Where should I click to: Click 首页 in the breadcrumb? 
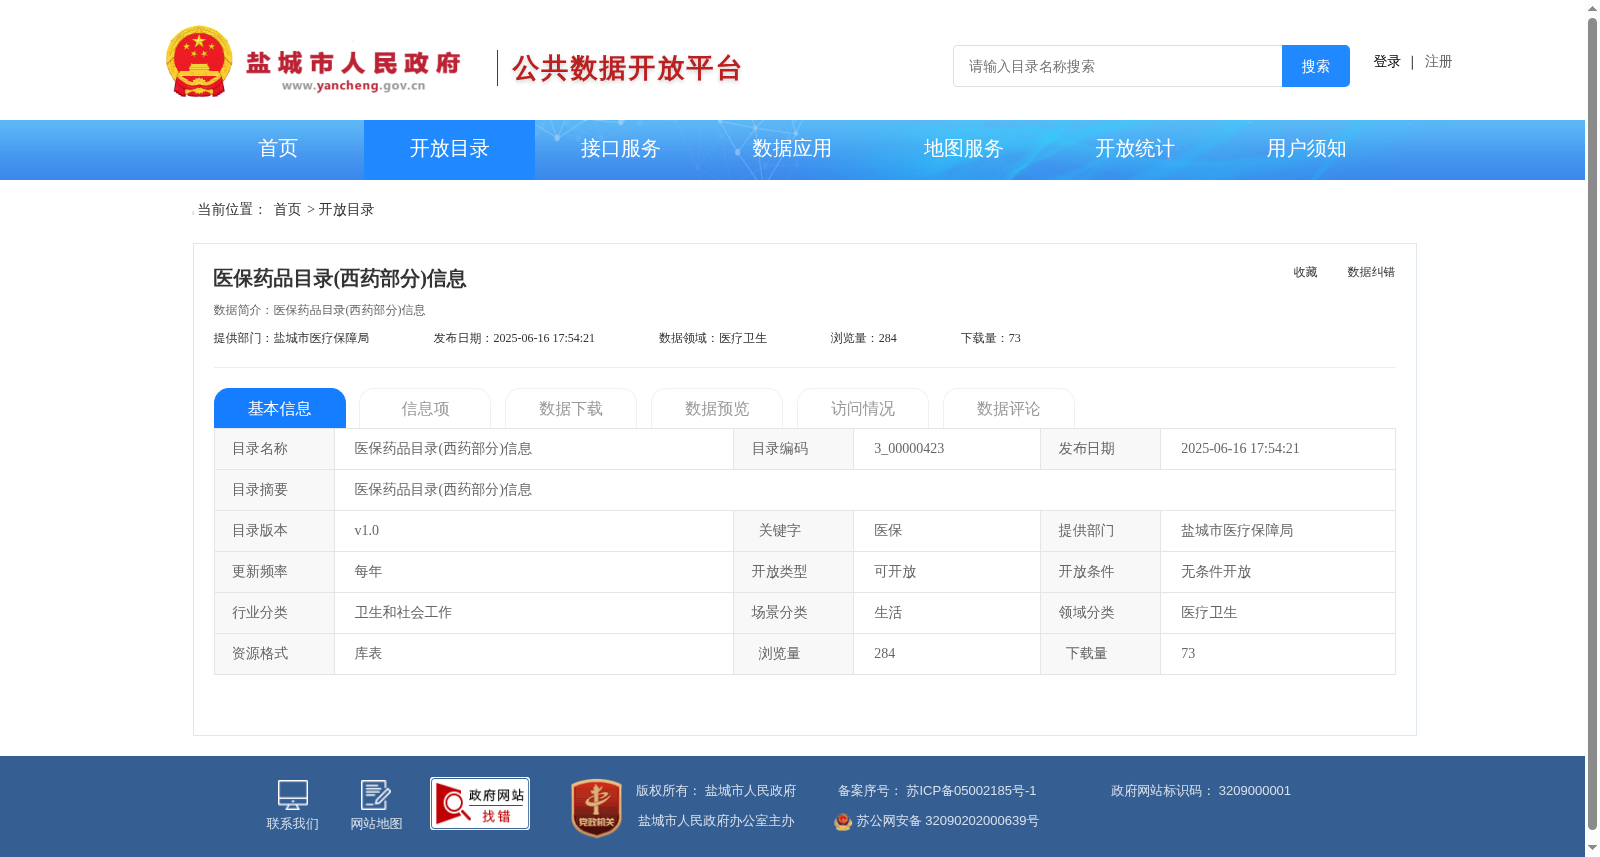pyautogui.click(x=287, y=210)
